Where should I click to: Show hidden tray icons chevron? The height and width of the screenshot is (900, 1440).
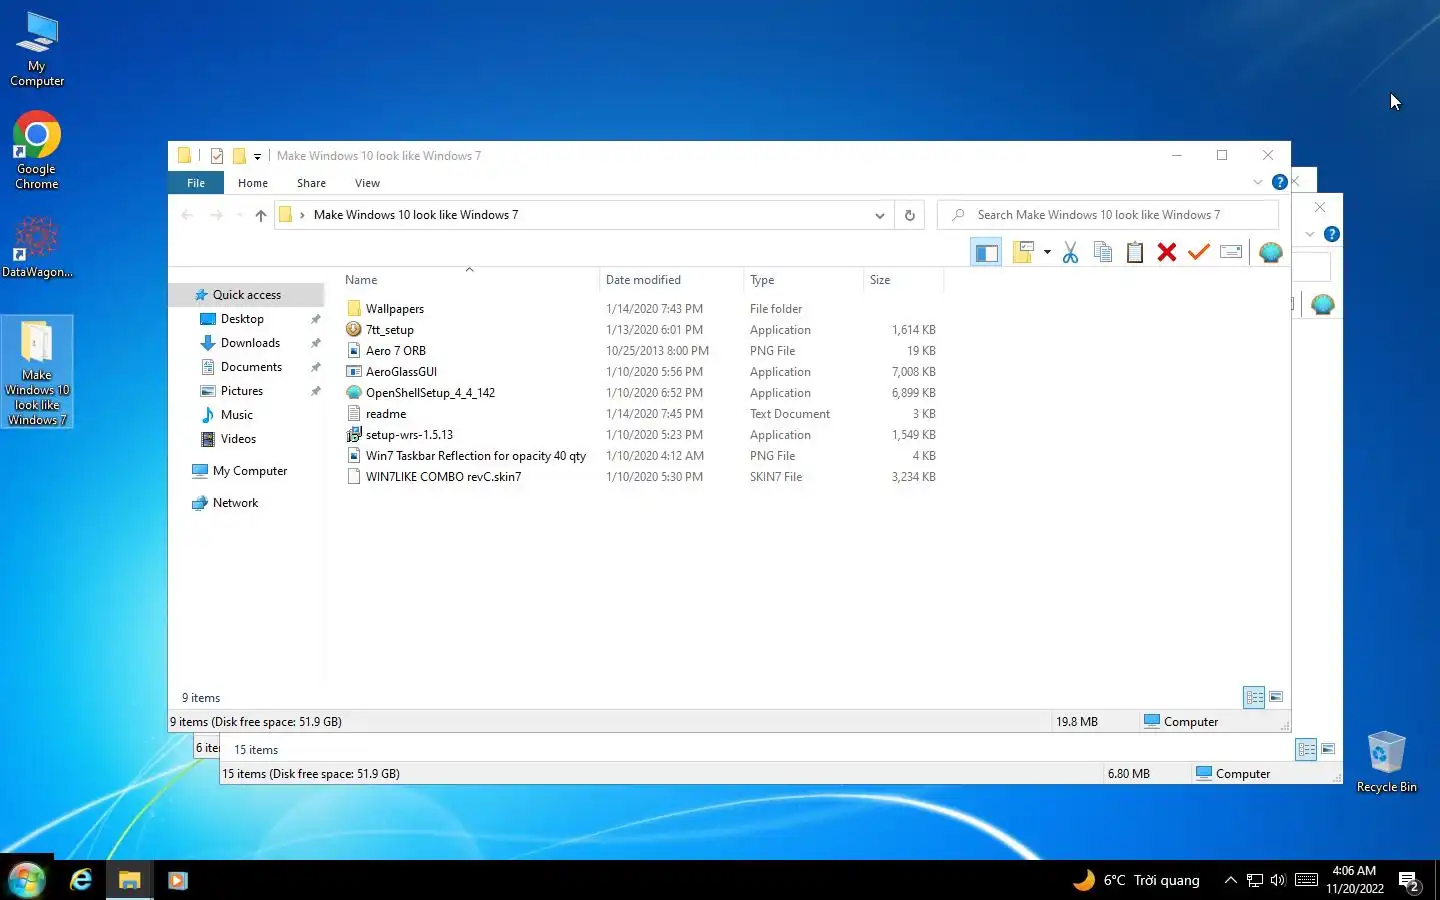pyautogui.click(x=1231, y=880)
